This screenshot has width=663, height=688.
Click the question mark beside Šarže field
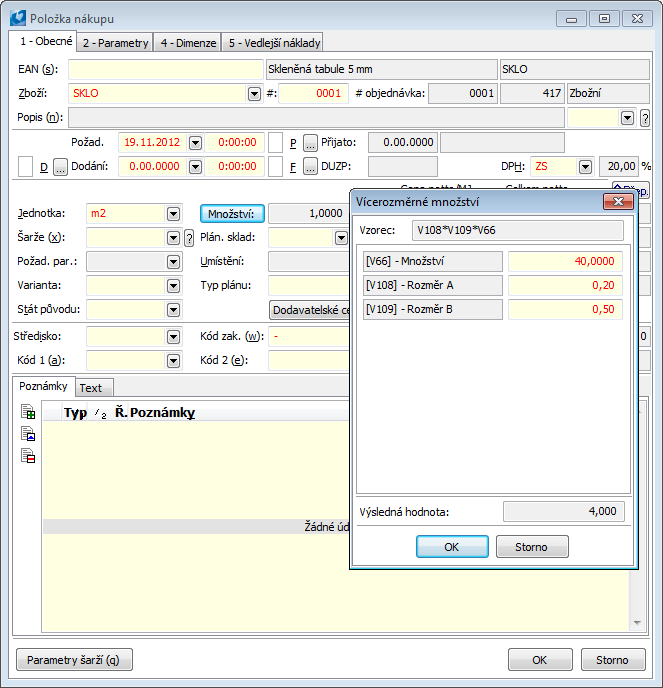pyautogui.click(x=189, y=238)
